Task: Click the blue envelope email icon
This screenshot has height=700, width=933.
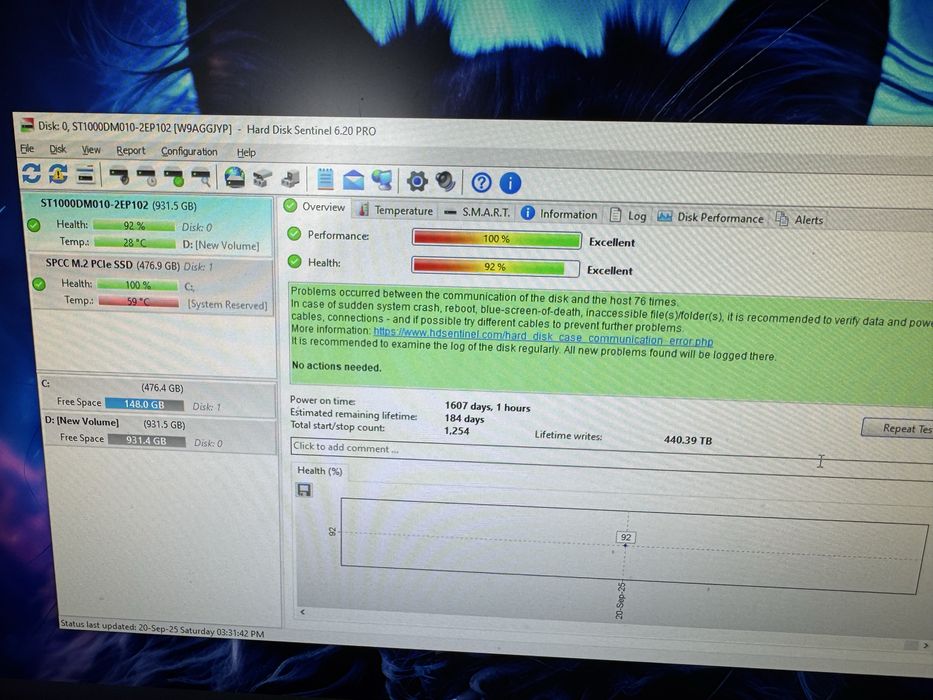Action: coord(353,180)
